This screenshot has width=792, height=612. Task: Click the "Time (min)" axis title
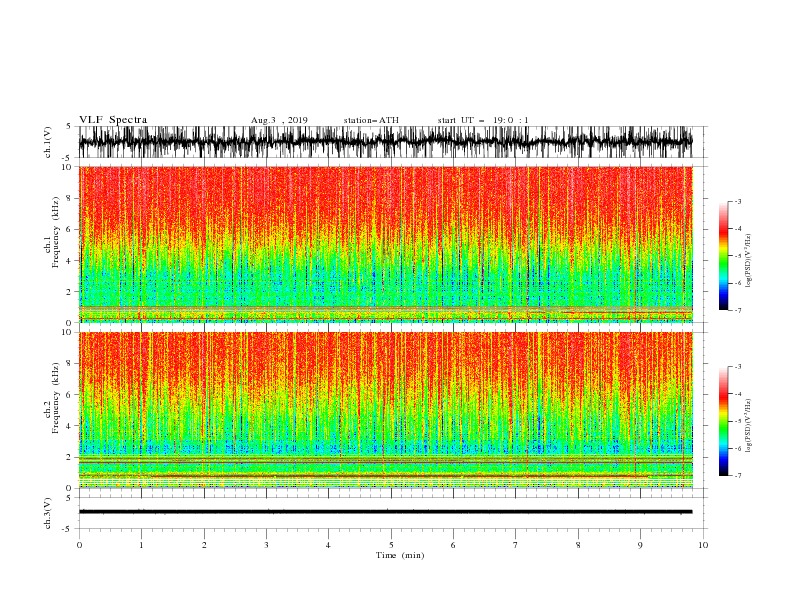pos(400,555)
